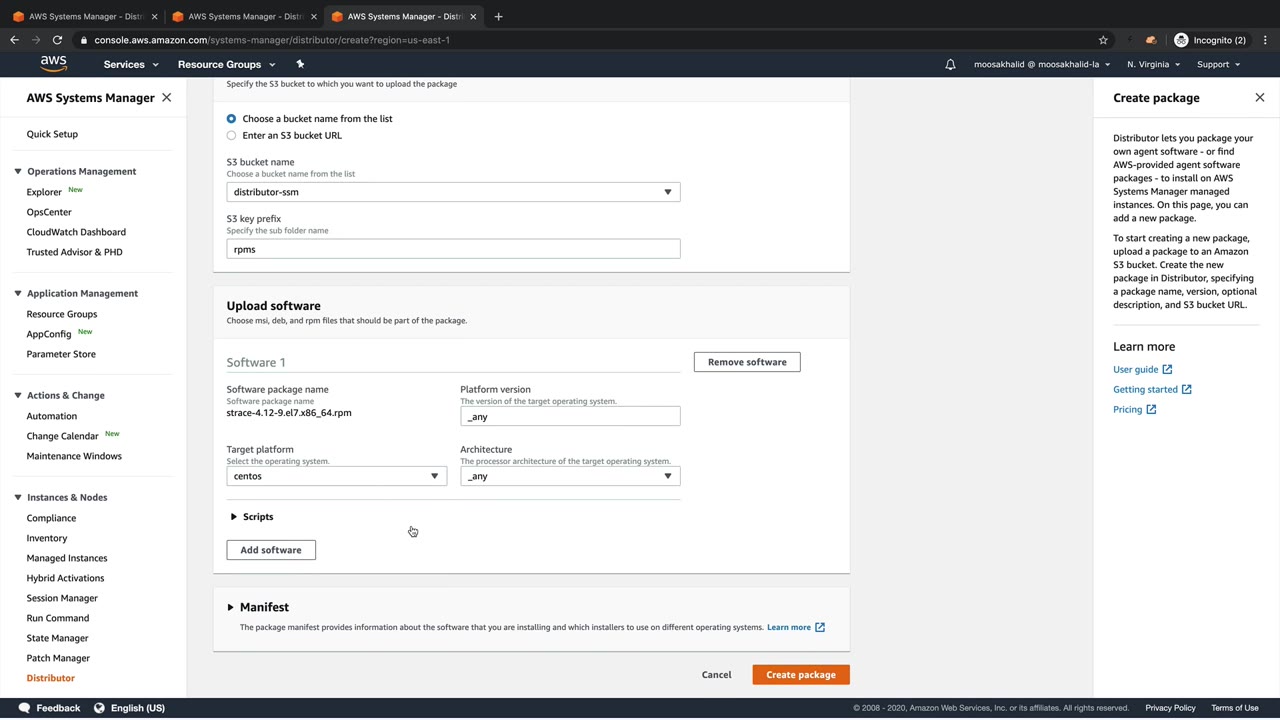The width and height of the screenshot is (1280, 720).
Task: Close the AWS Systems Manager sidebar
Action: pyautogui.click(x=166, y=98)
